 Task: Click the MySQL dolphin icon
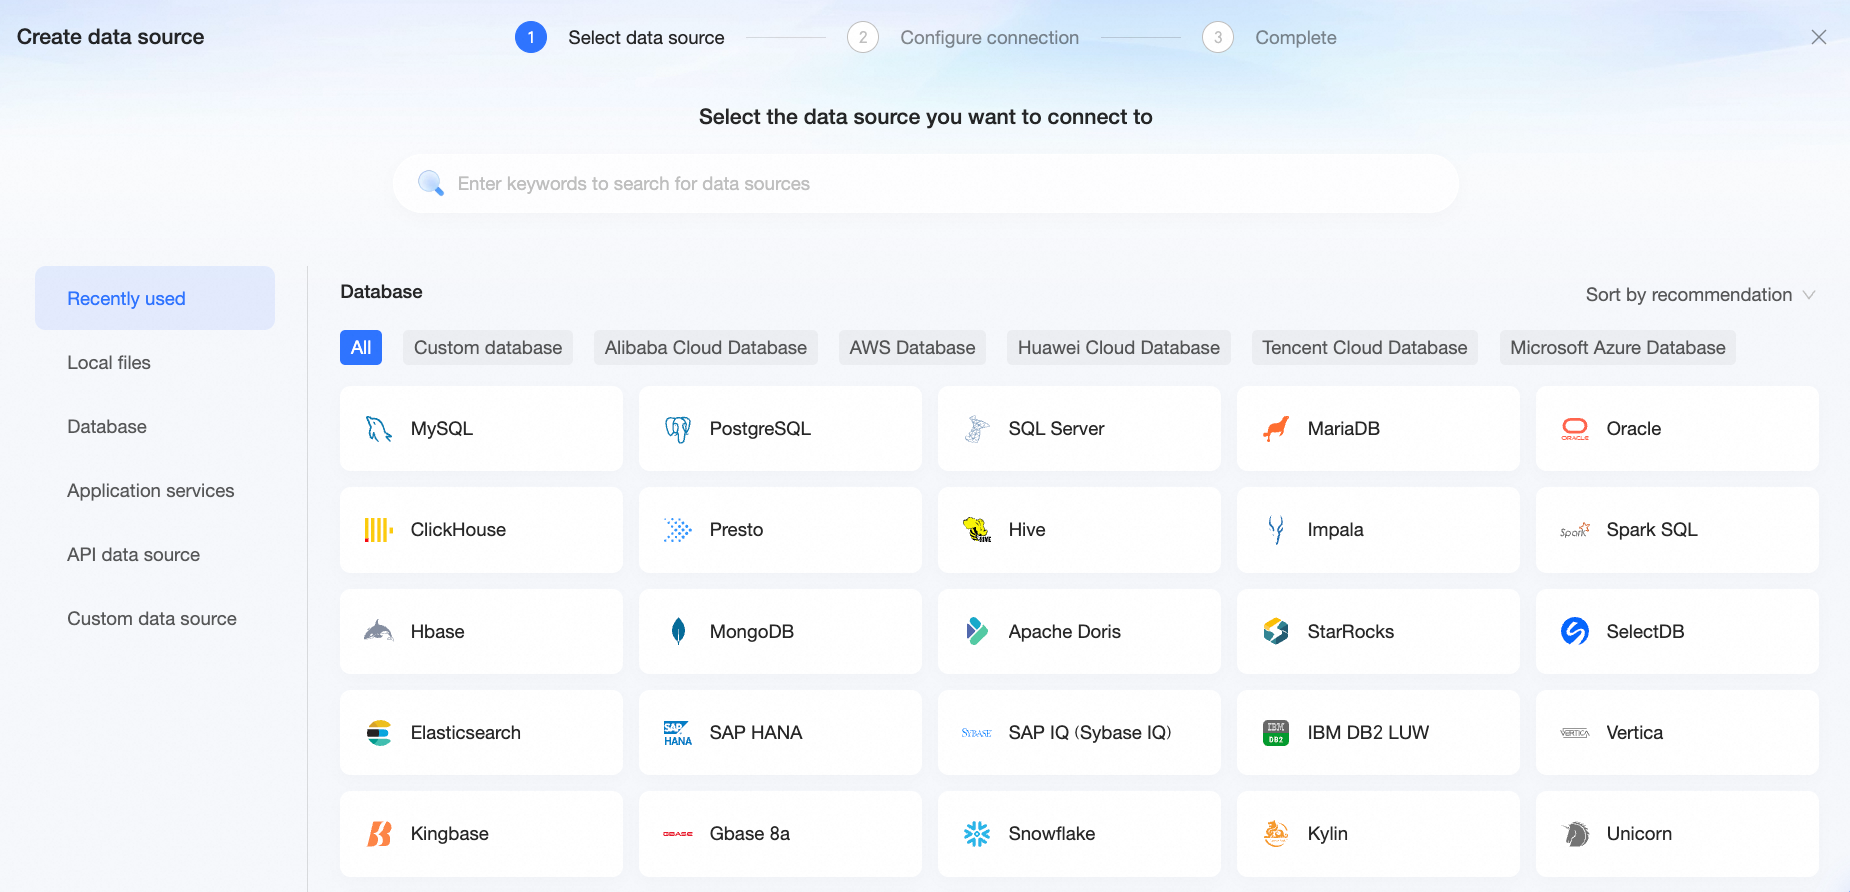tap(378, 429)
